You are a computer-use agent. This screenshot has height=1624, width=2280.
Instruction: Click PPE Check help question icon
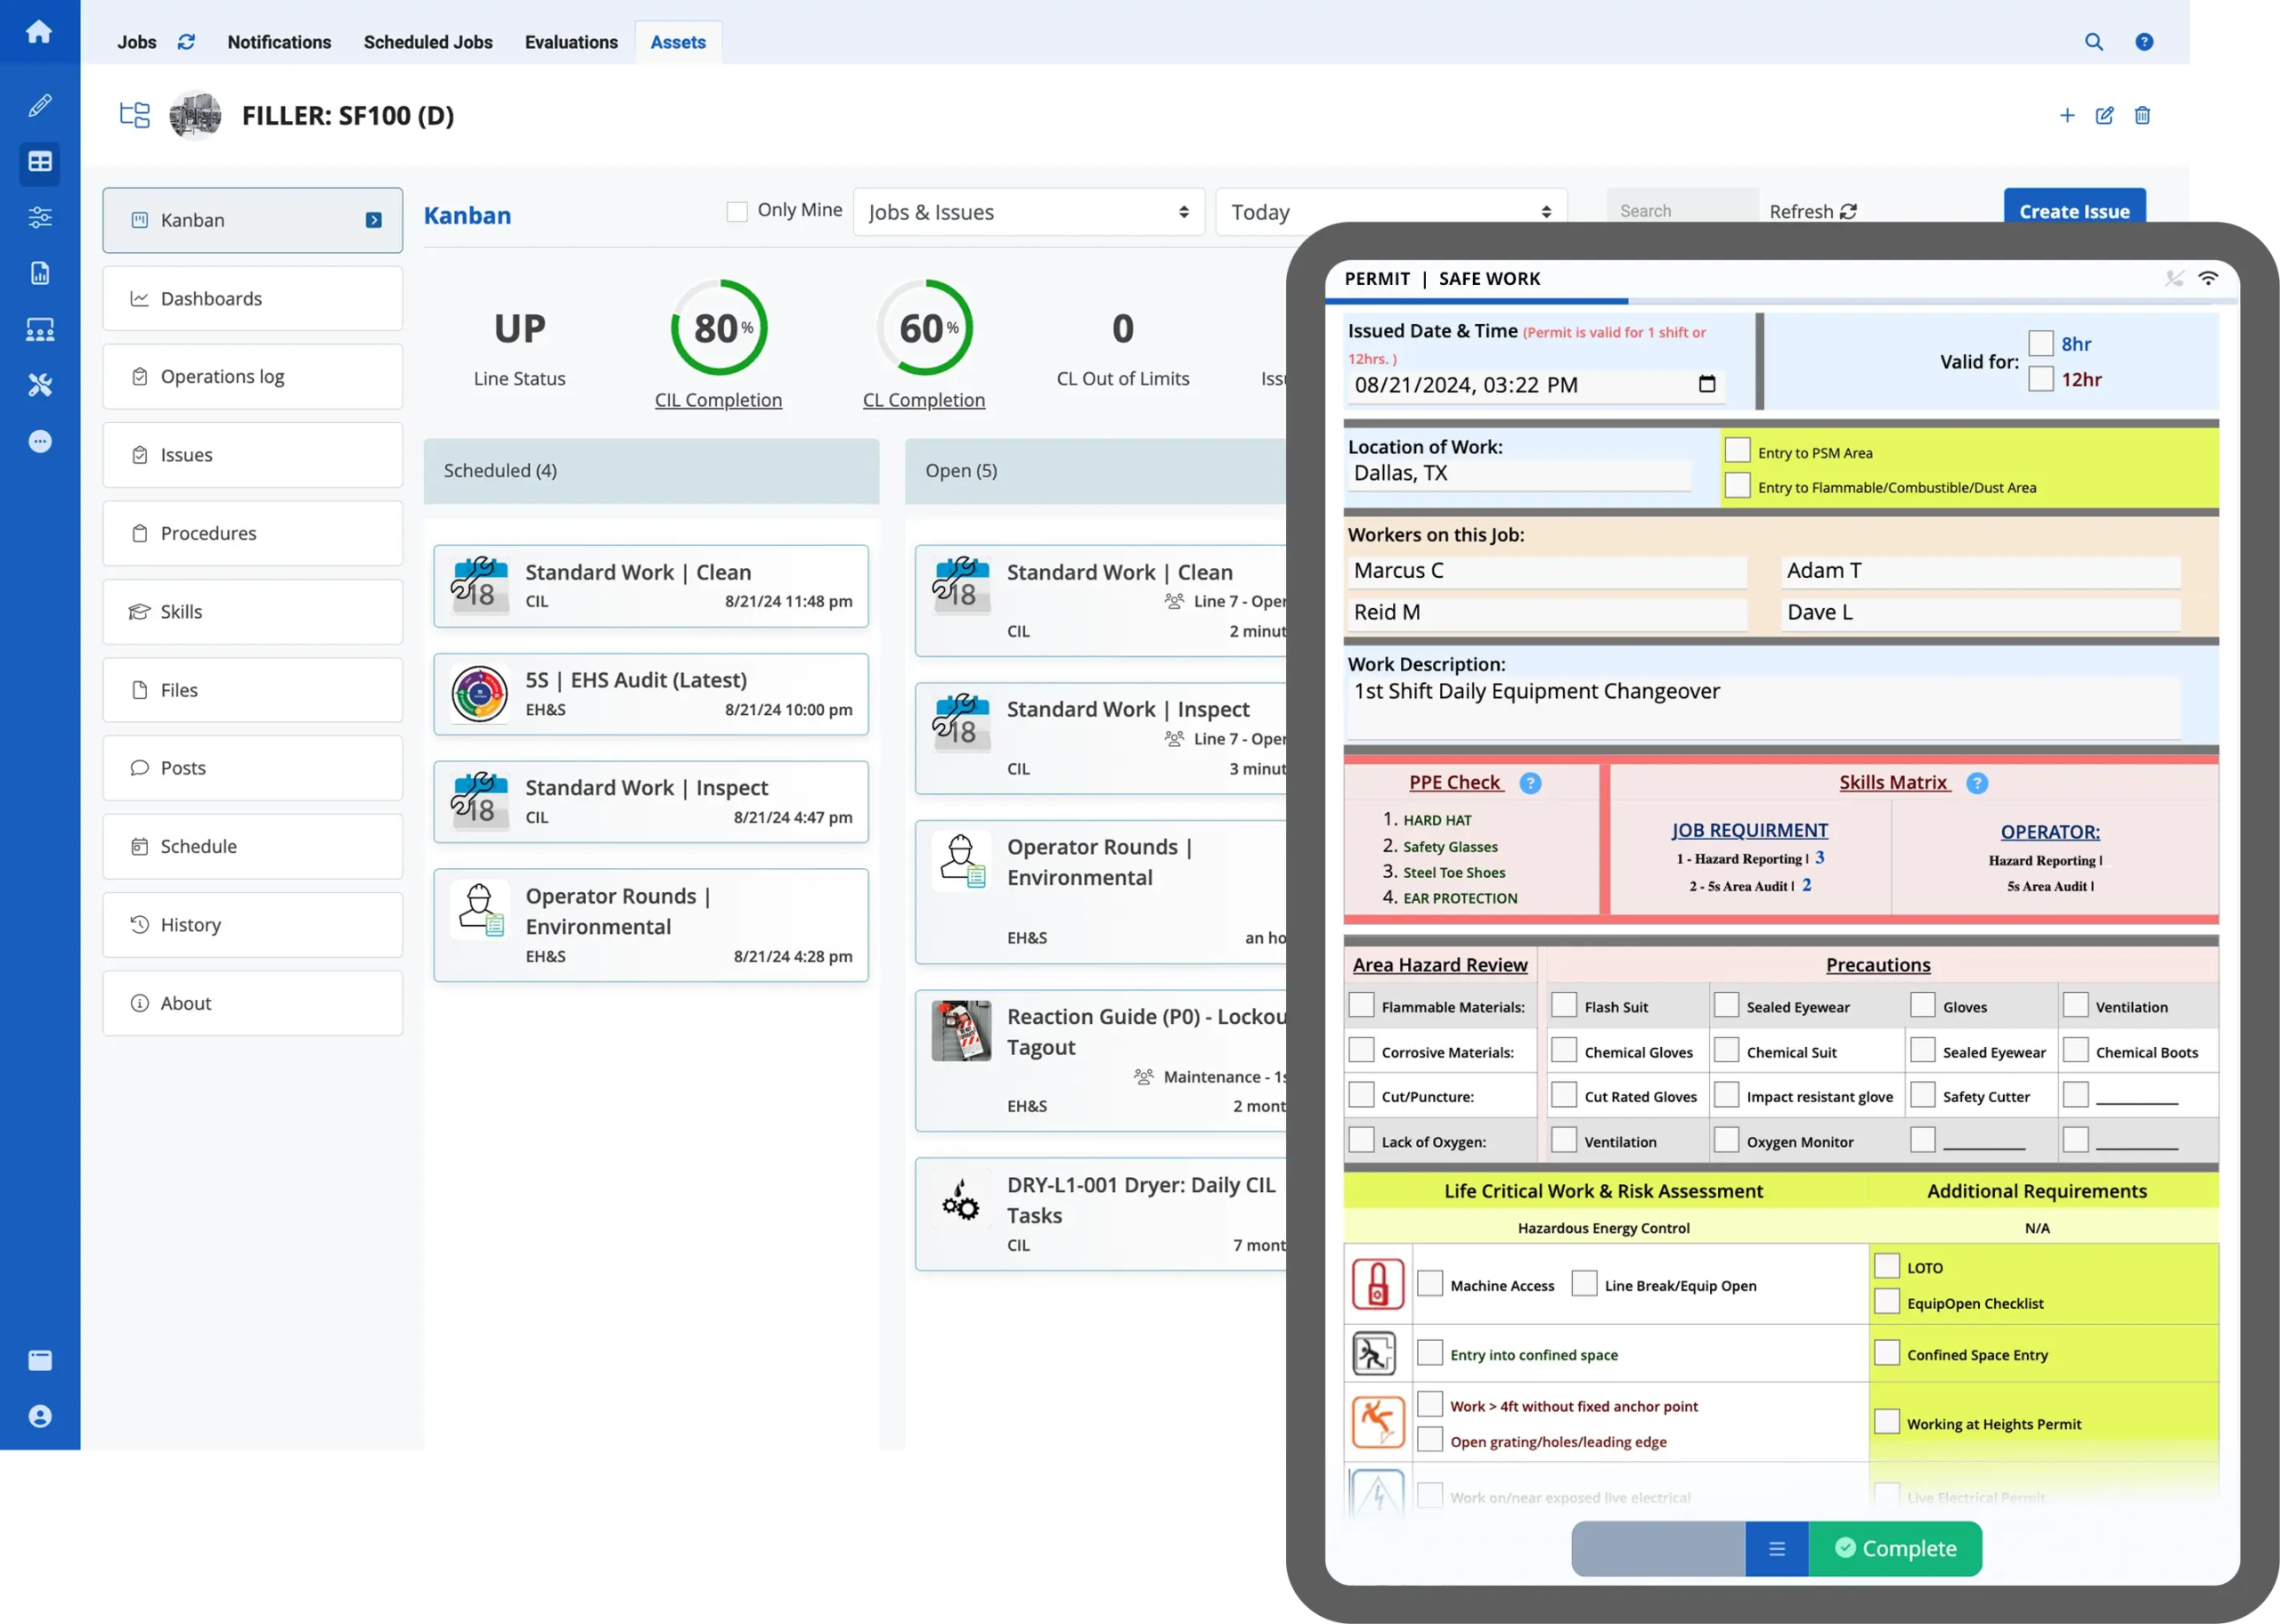(x=1529, y=783)
